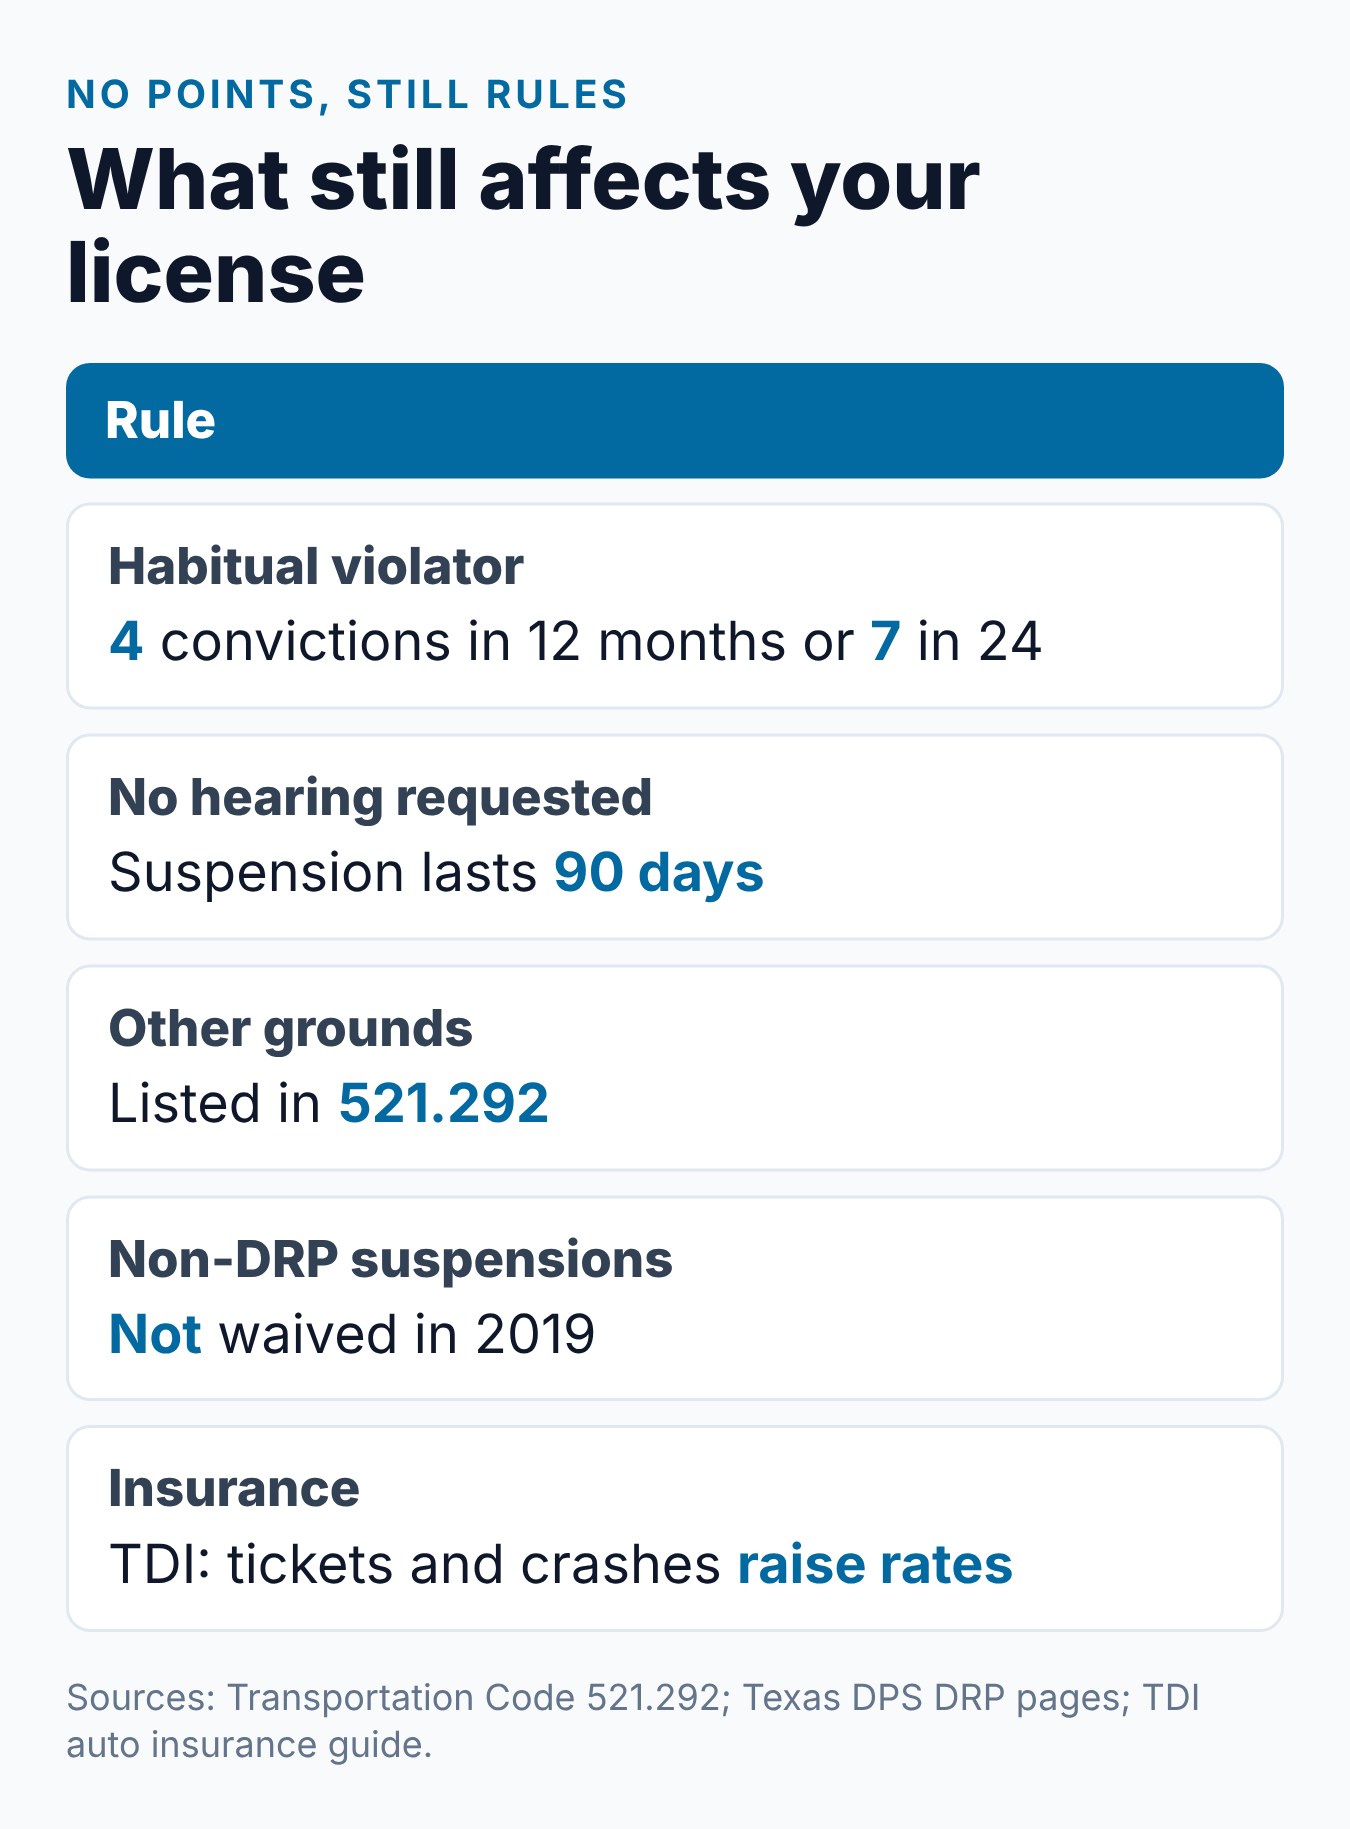Click the highlighted "raise rates" text
This screenshot has width=1350, height=1829.
pos(875,1564)
